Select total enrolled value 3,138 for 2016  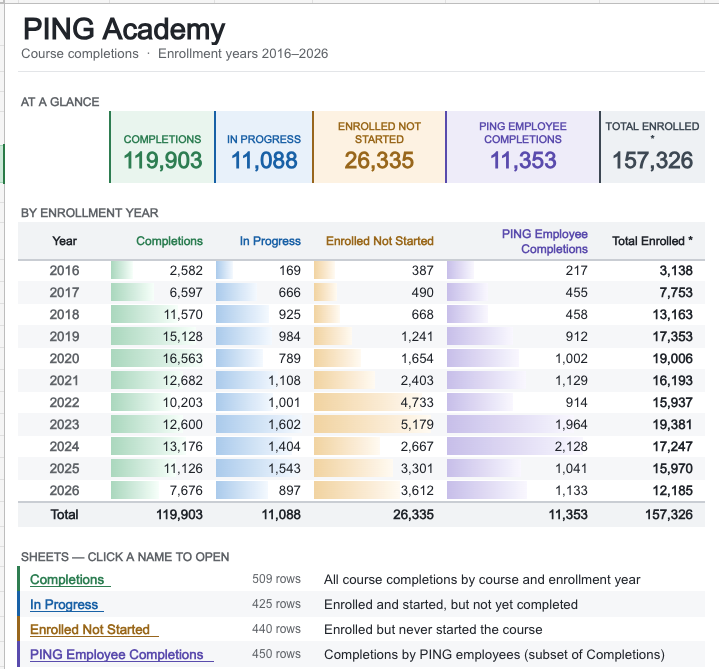(x=676, y=271)
